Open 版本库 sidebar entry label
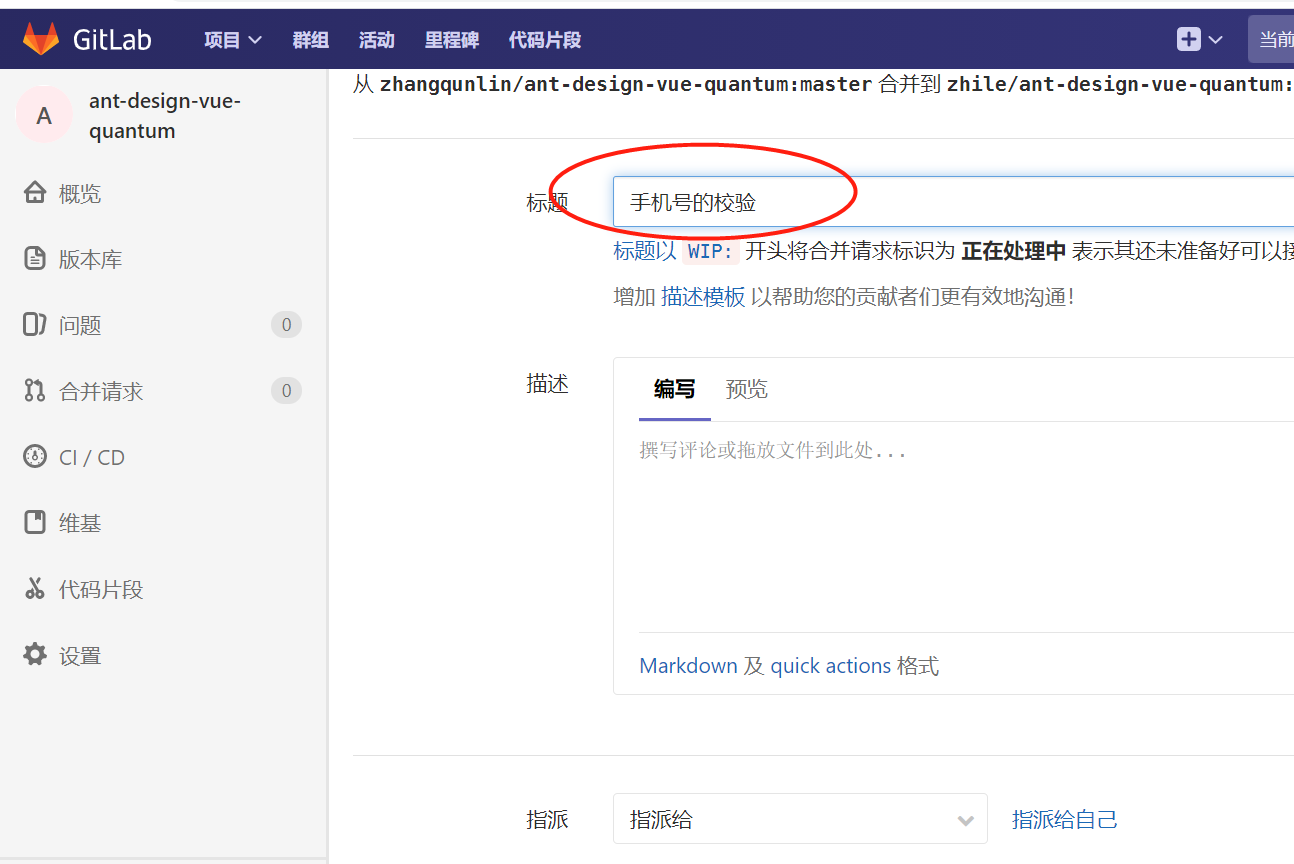The width and height of the screenshot is (1294, 864). [90, 260]
